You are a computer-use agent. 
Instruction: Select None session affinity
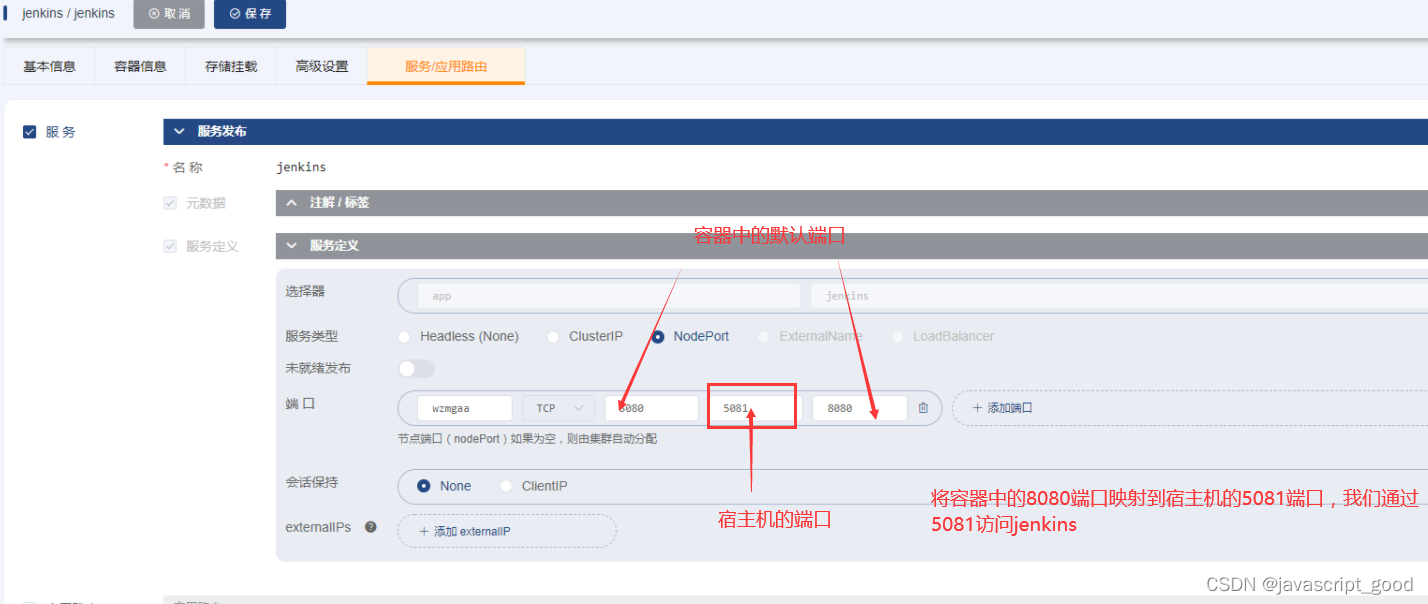424,486
